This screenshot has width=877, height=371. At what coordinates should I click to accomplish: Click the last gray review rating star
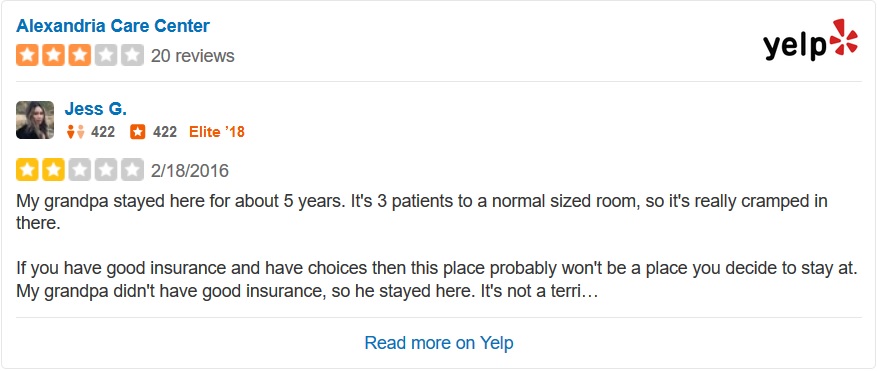click(x=132, y=170)
